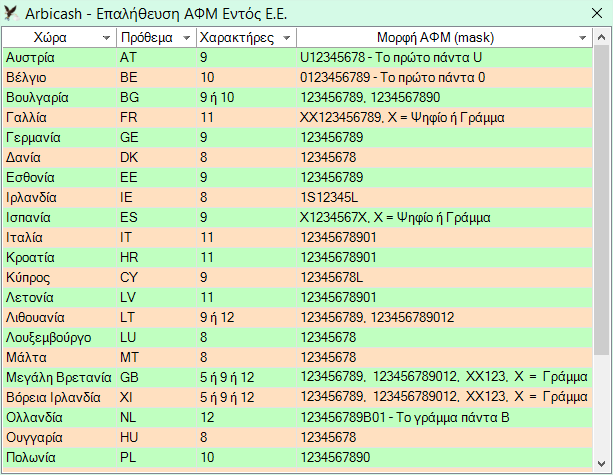Viewport: 613px width, 475px height.
Task: Click mask '123456789B01 - Το γράμμα πάντα Β'
Action: 445,417
